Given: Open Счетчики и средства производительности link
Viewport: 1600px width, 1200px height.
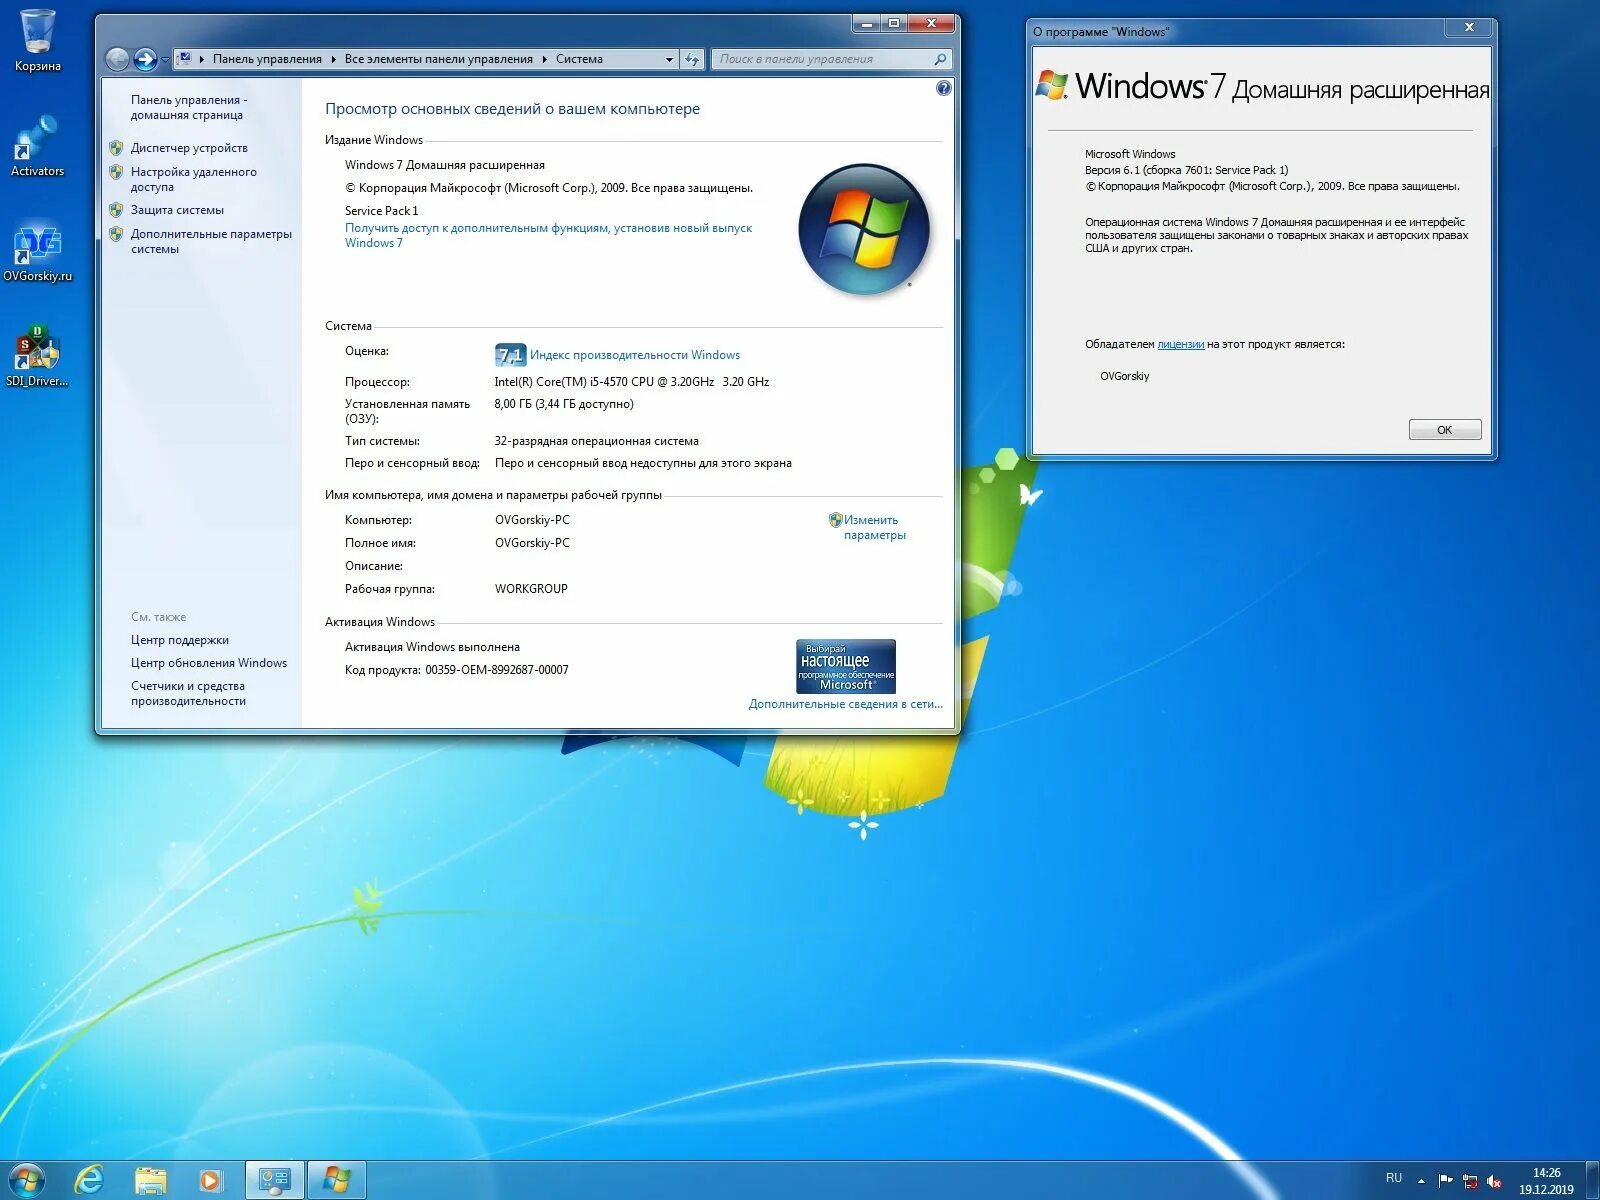Looking at the screenshot, I should (x=188, y=693).
